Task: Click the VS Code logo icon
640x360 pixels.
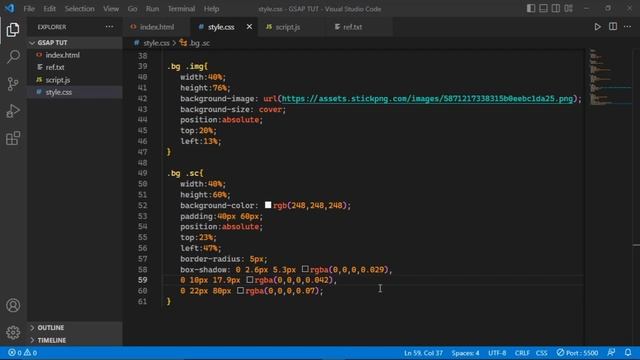Action: pos(10,8)
